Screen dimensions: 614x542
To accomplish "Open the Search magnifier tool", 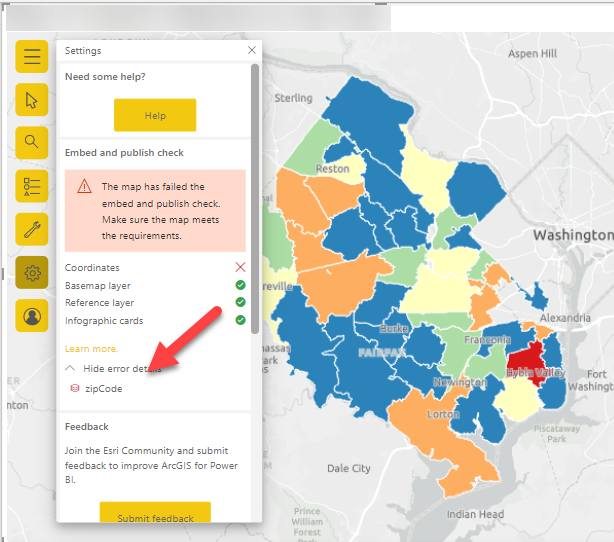I will click(32, 143).
